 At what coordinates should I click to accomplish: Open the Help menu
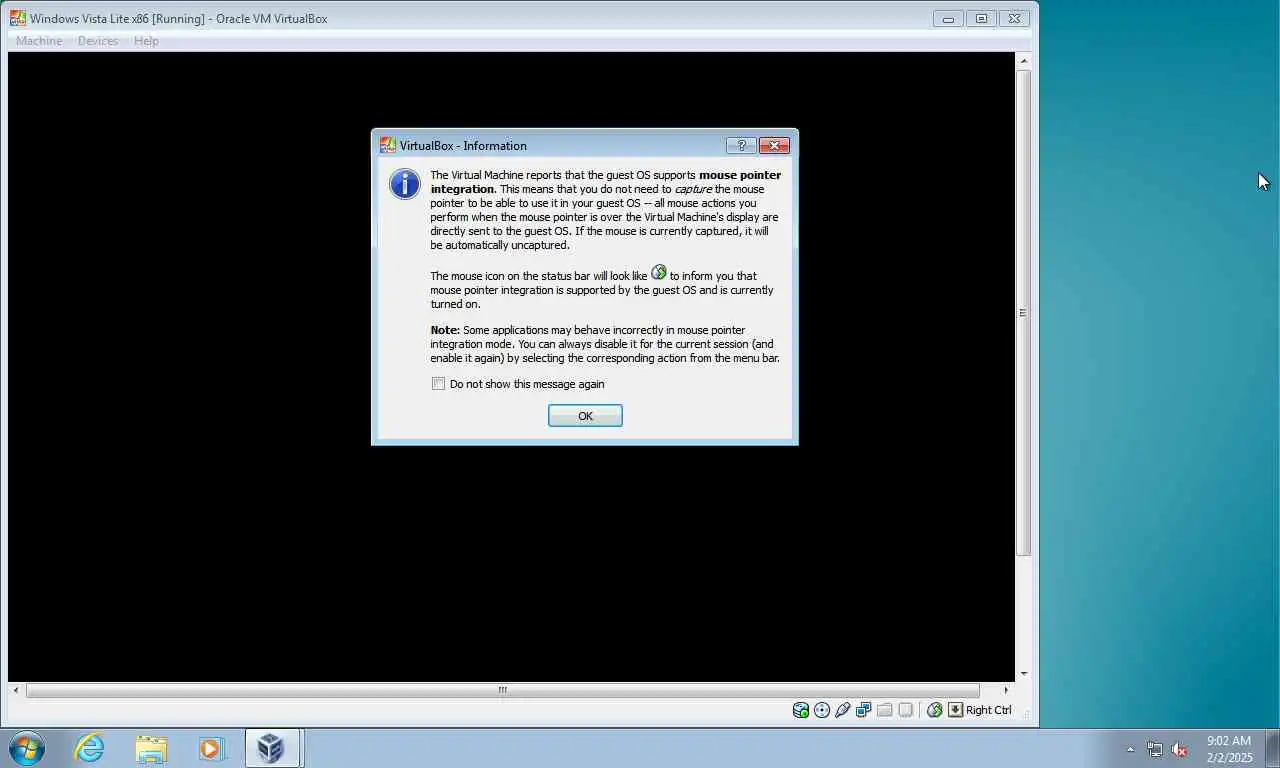(146, 41)
